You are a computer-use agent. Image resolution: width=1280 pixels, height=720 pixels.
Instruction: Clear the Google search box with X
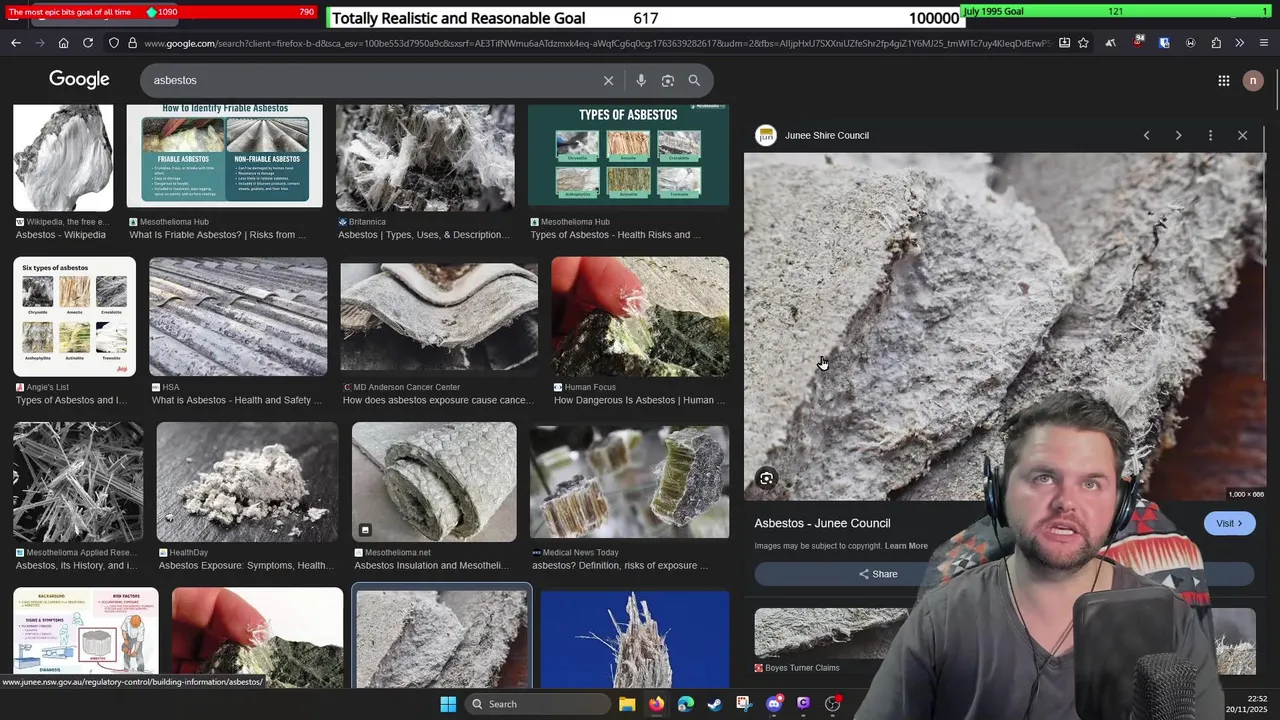(x=608, y=80)
